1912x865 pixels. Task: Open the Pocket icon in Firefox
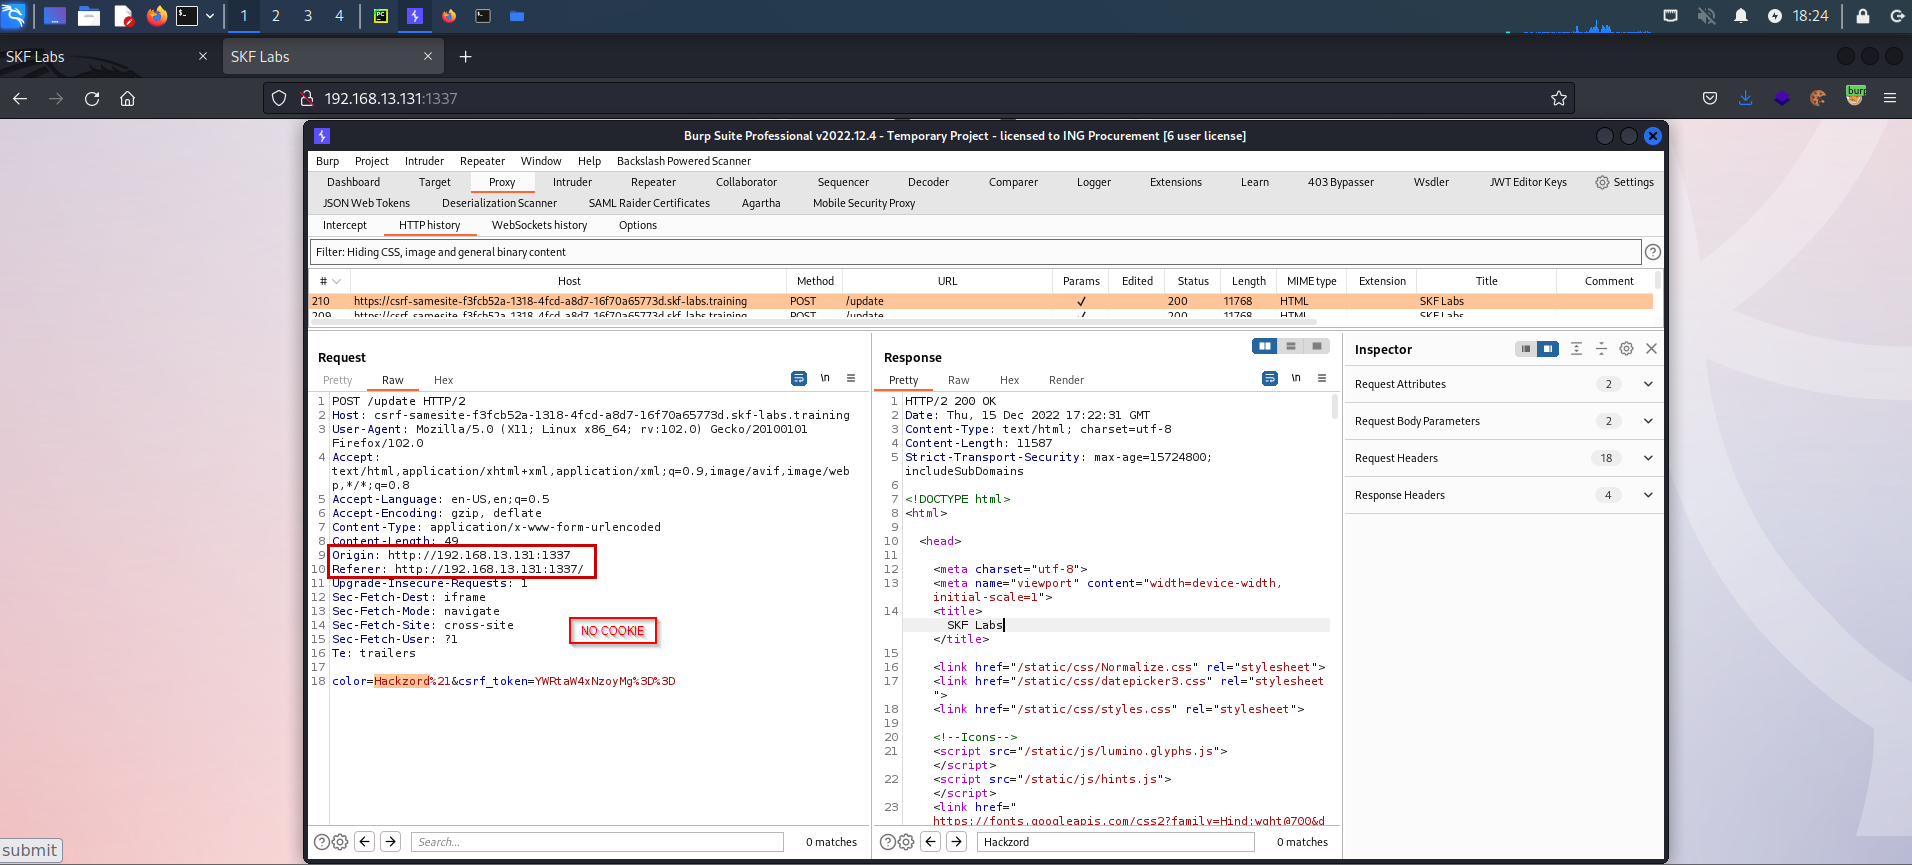tap(1710, 98)
